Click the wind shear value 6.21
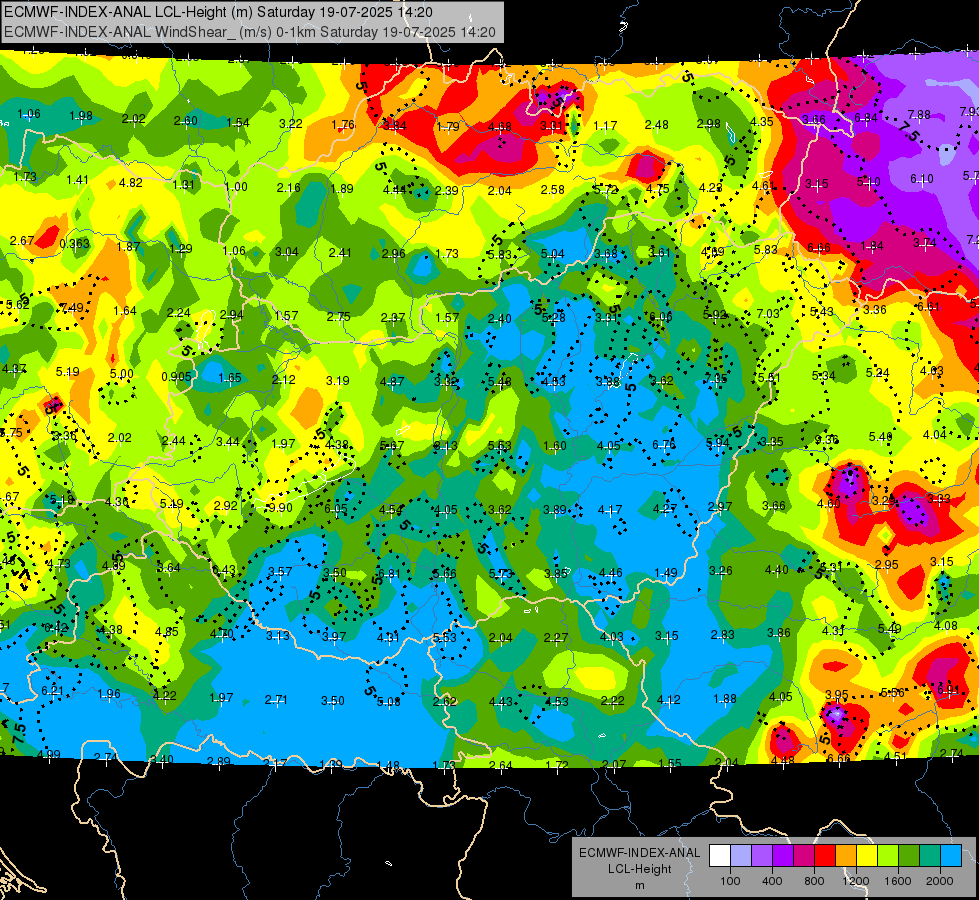The height and width of the screenshot is (900, 979). point(52,690)
